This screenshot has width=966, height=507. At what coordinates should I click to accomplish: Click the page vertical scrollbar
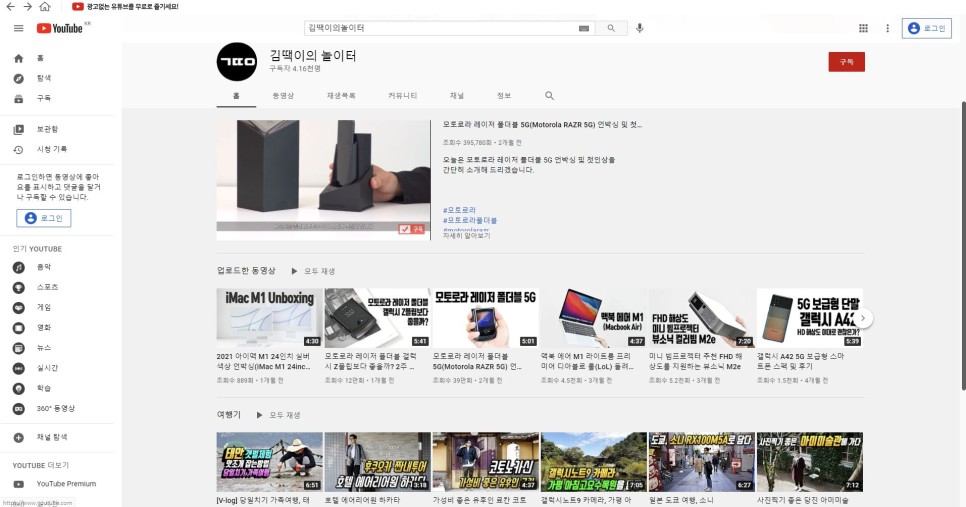[963, 245]
